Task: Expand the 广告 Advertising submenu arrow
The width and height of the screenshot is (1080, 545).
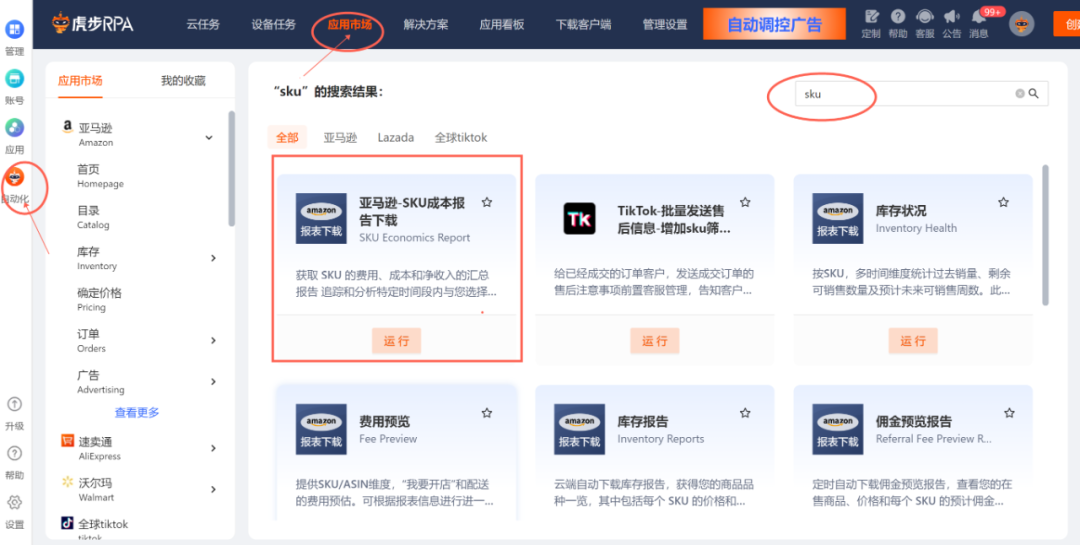Action: (x=214, y=382)
